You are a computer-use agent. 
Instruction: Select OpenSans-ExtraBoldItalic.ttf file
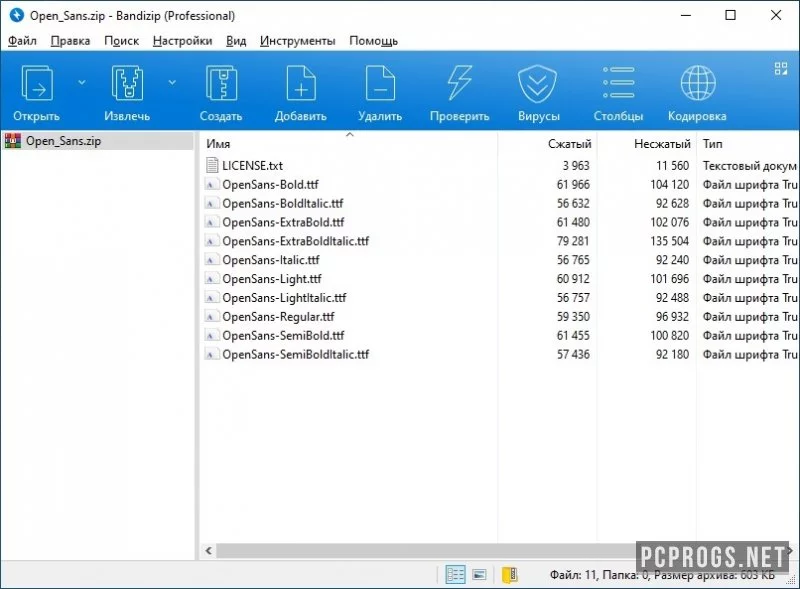[x=295, y=241]
